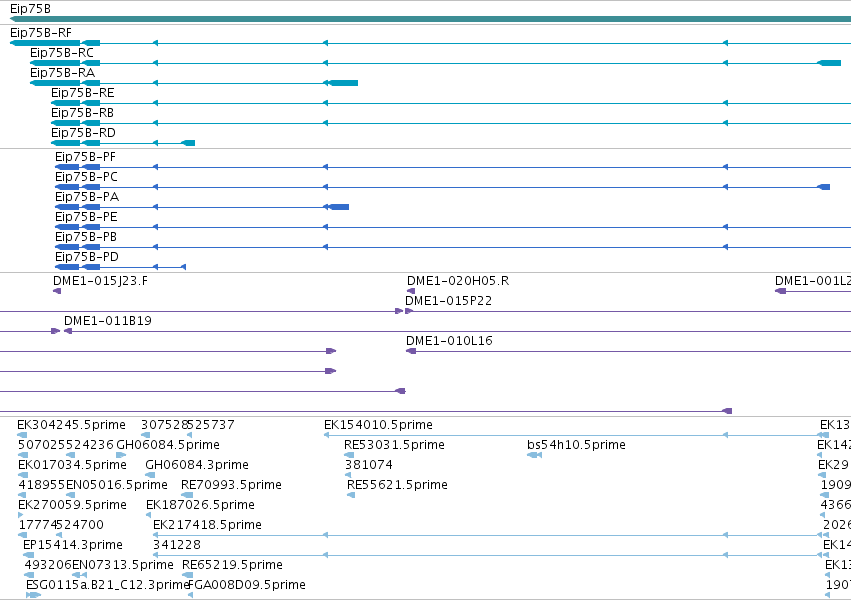The image size is (851, 600).
Task: Select the Eip75B-RA transcript label
Action: 62,73
